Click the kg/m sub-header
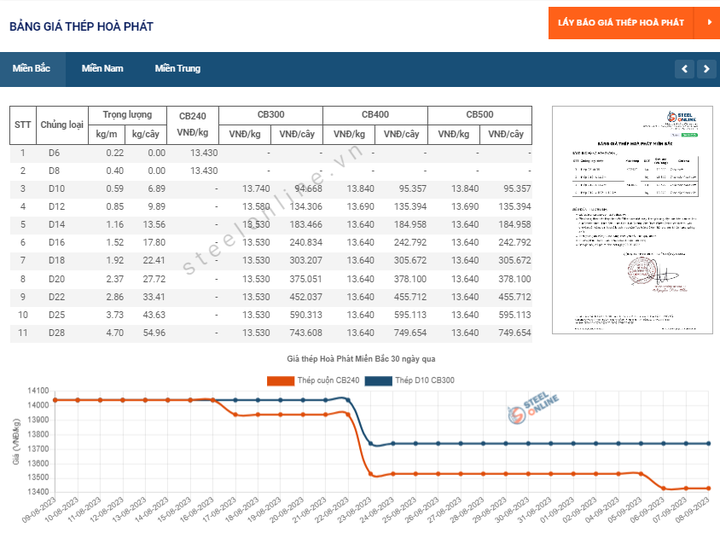This screenshot has width=720, height=533. [107, 134]
